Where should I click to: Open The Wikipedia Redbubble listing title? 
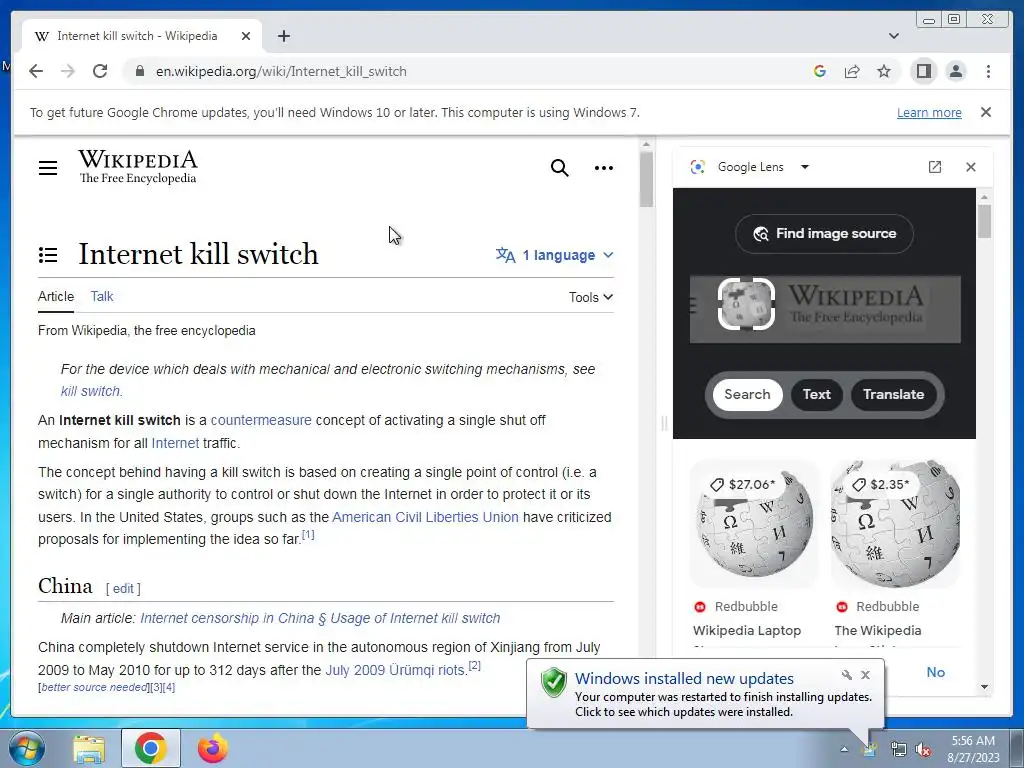tap(878, 631)
